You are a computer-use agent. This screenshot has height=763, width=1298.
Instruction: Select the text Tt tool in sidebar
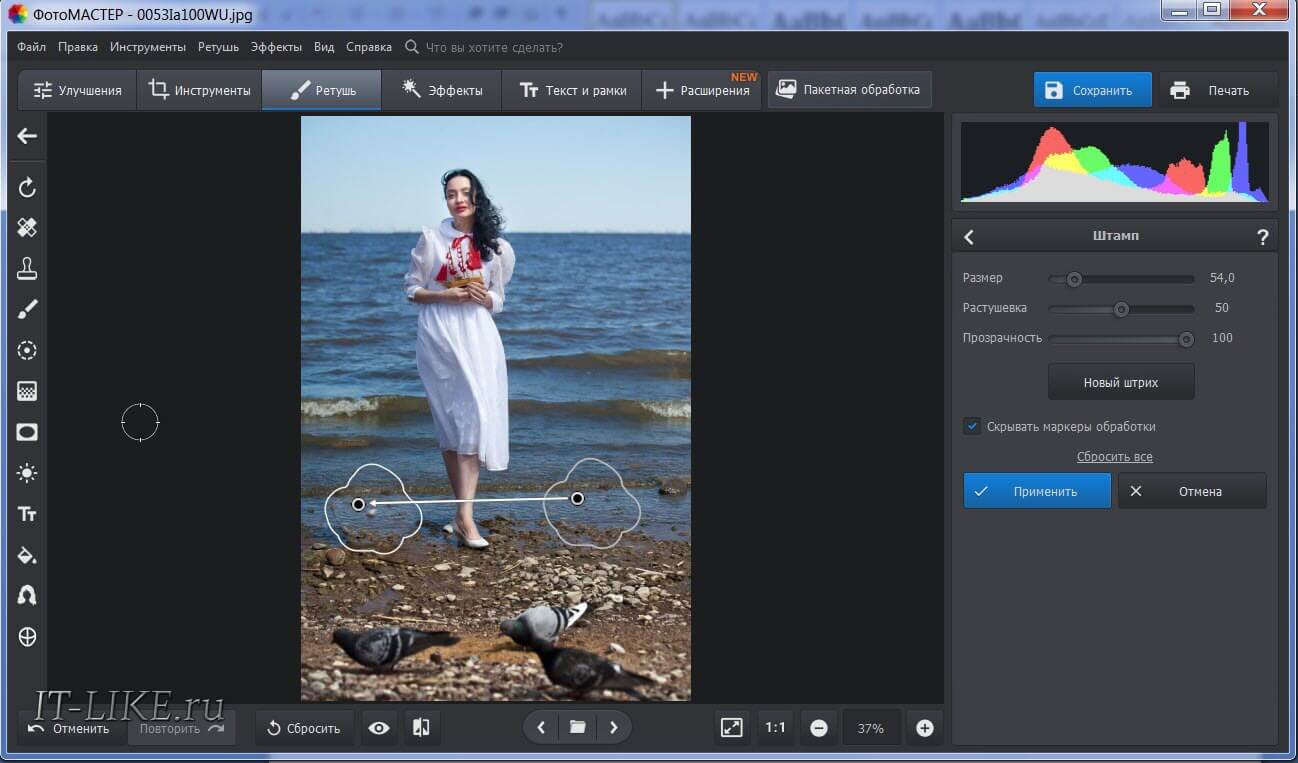27,514
